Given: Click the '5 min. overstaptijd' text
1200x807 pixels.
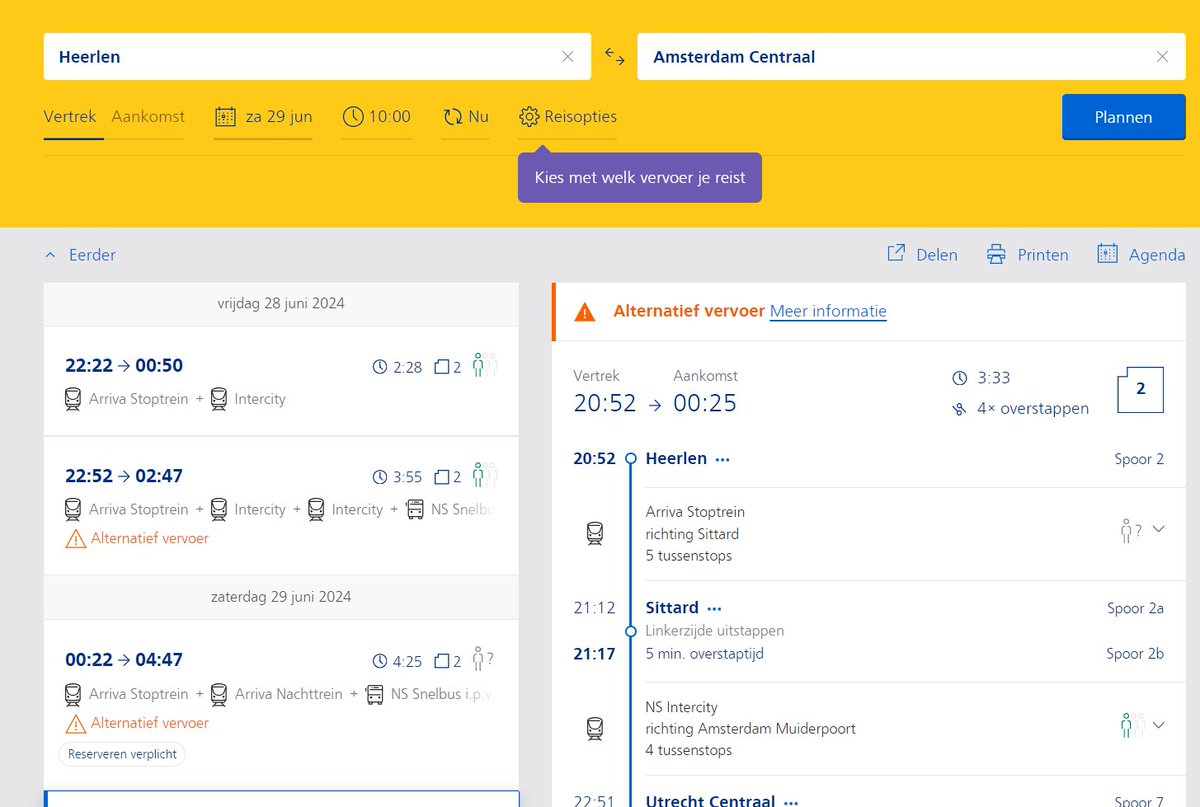Looking at the screenshot, I should pyautogui.click(x=705, y=654).
